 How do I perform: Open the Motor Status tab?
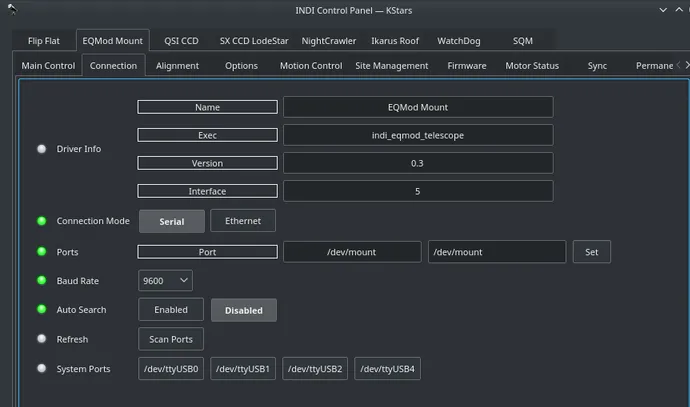532,66
